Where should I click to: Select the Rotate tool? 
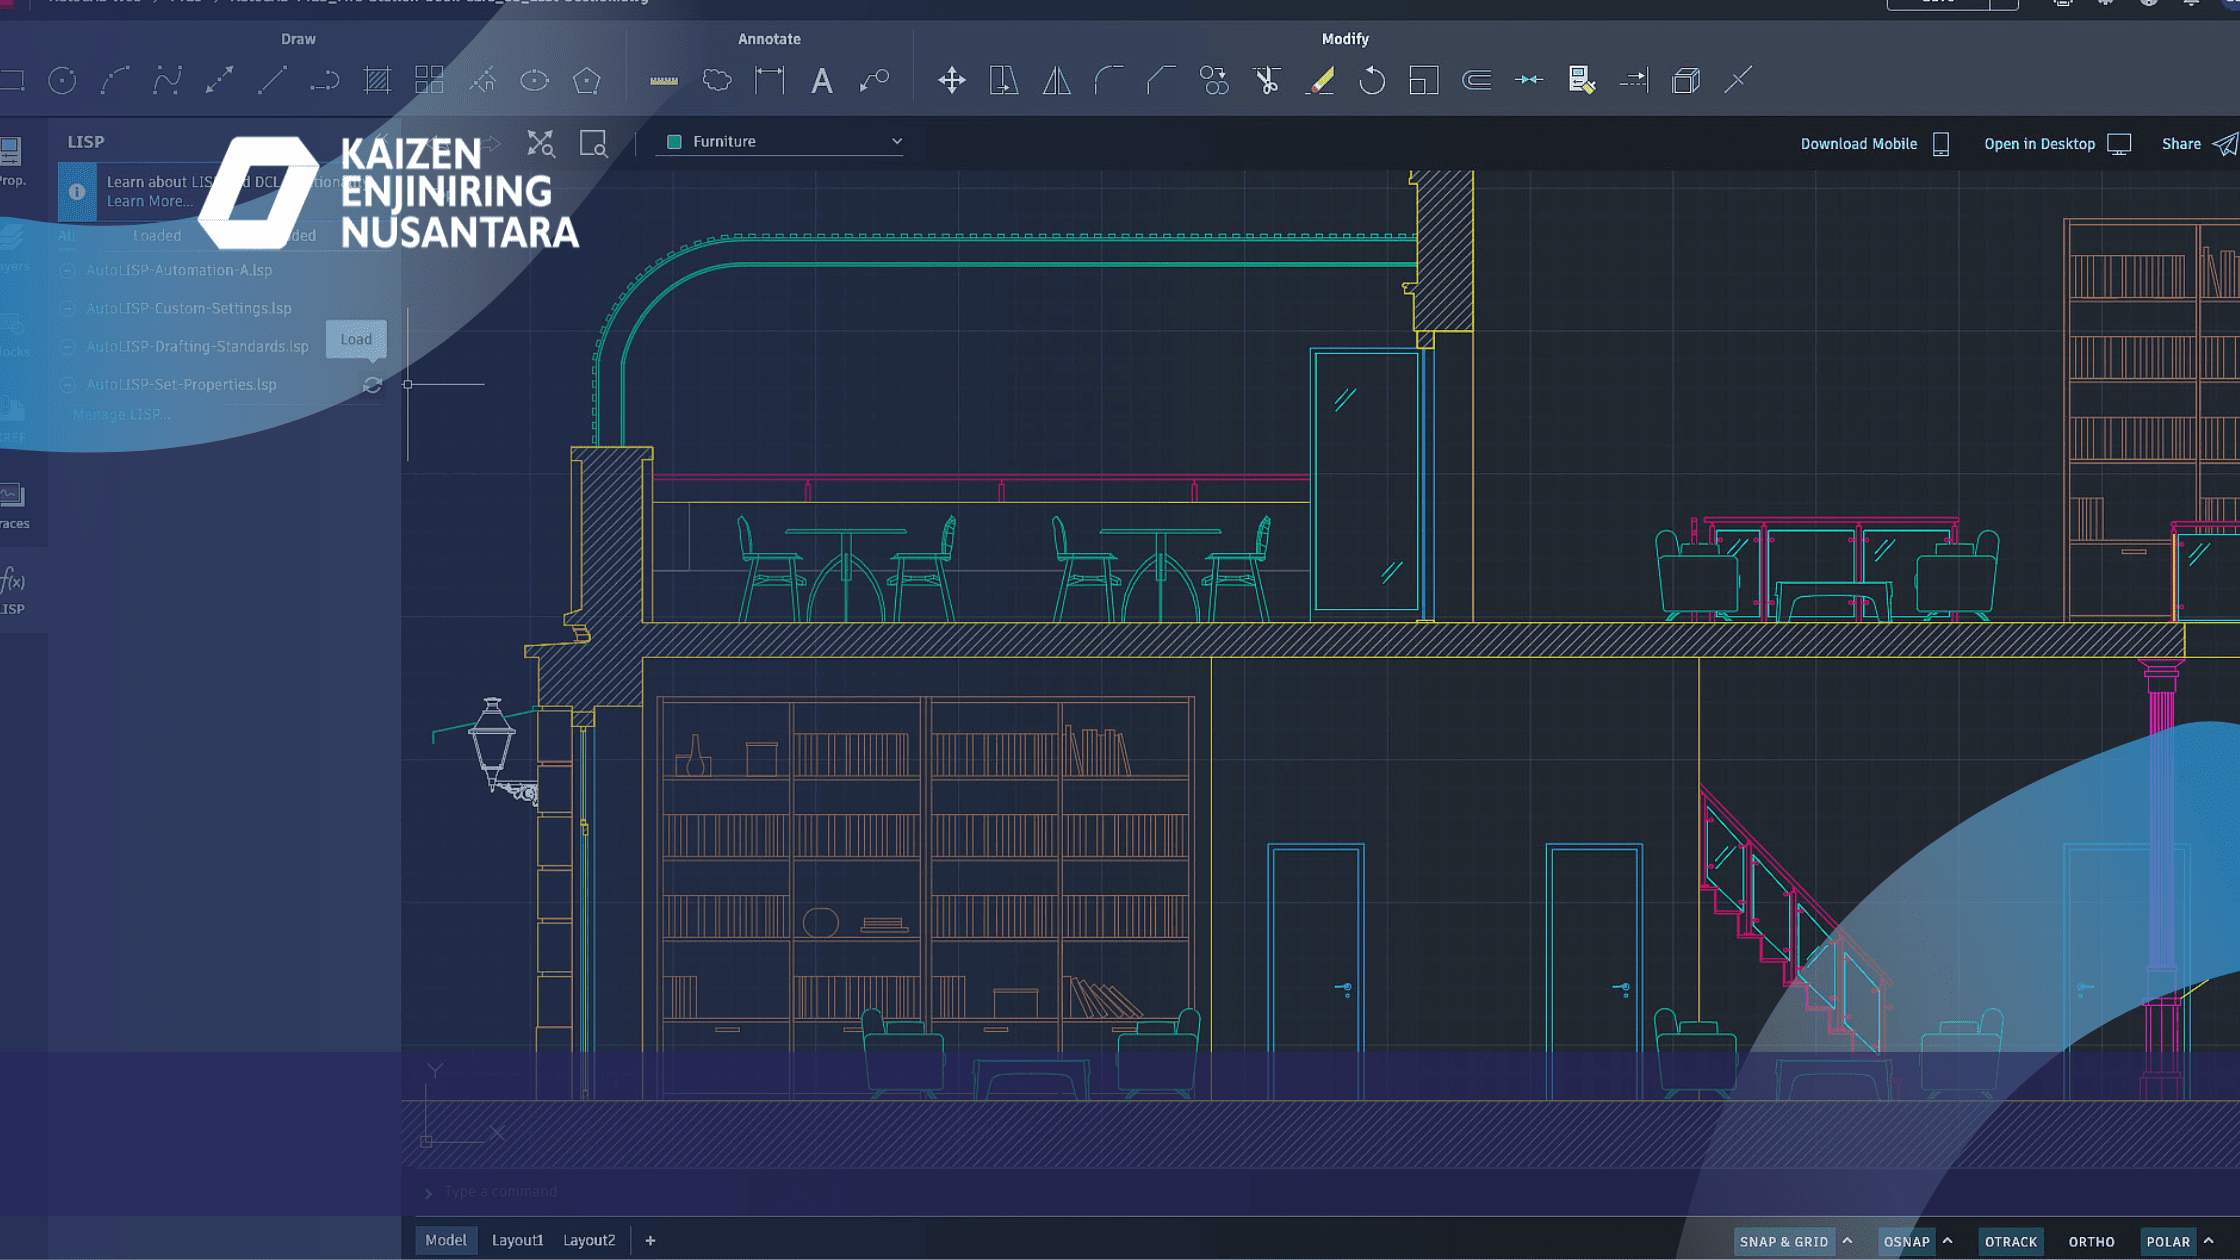tap(1371, 80)
